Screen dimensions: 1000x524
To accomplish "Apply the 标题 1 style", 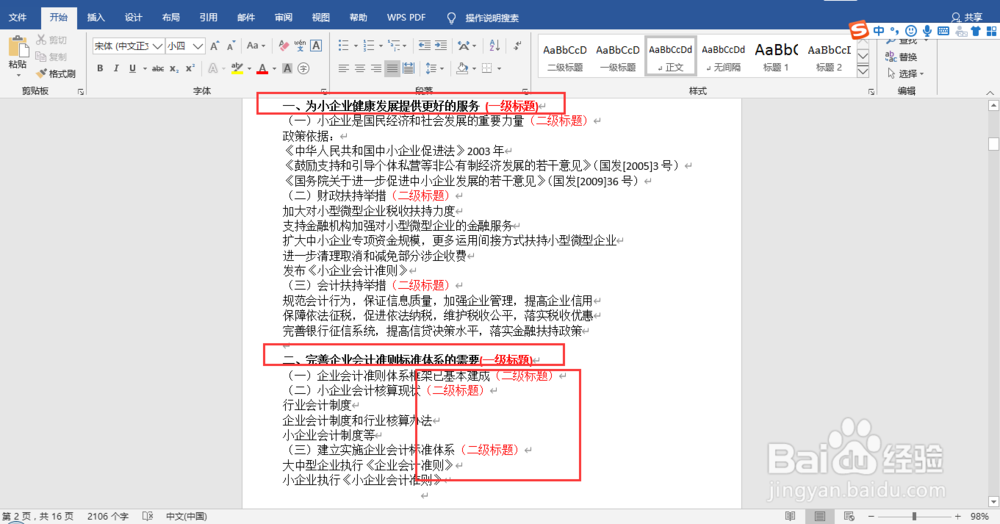I will [776, 57].
